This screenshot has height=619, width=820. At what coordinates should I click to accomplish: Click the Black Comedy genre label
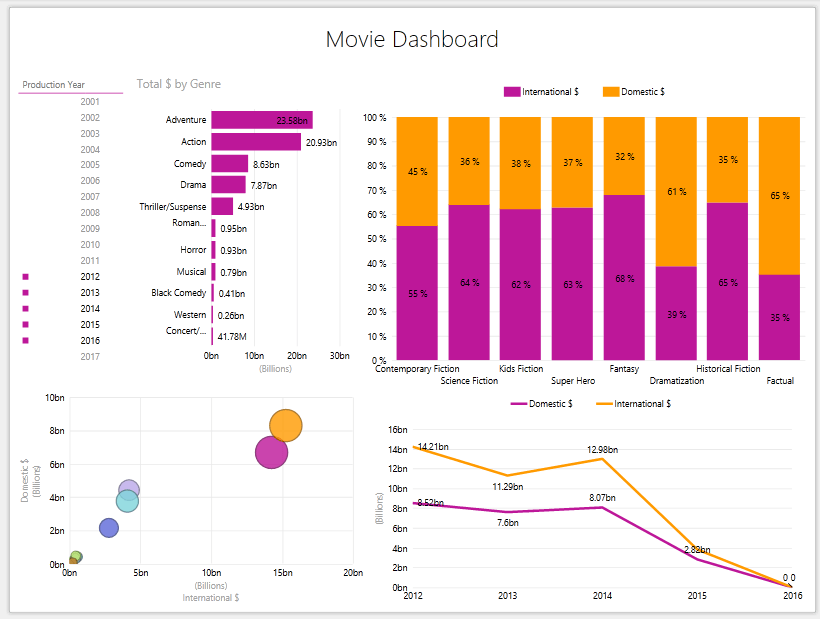tap(178, 293)
